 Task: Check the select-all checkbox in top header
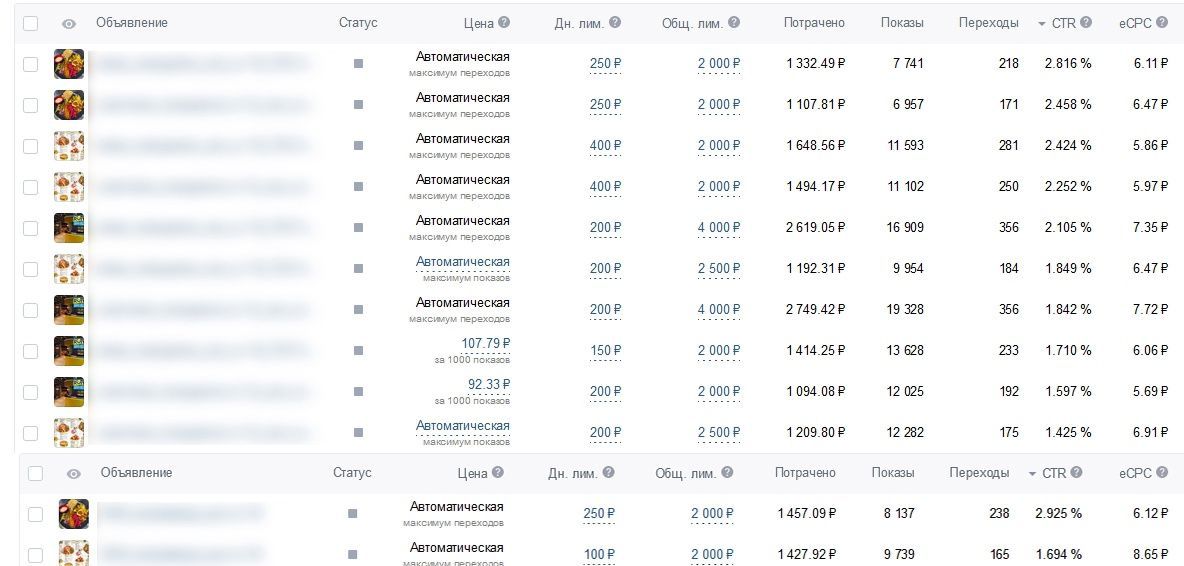pyautogui.click(x=30, y=23)
